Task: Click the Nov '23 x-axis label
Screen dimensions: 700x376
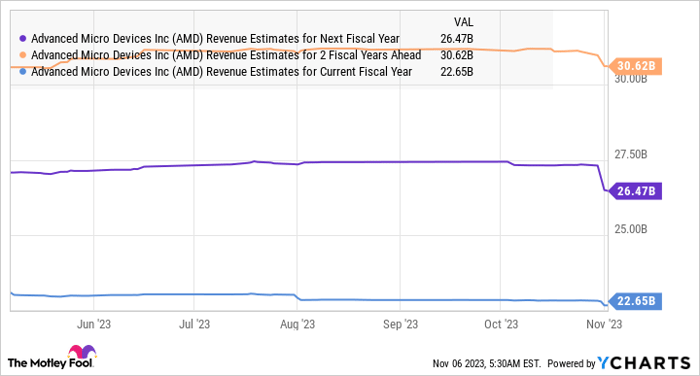Action: point(604,324)
